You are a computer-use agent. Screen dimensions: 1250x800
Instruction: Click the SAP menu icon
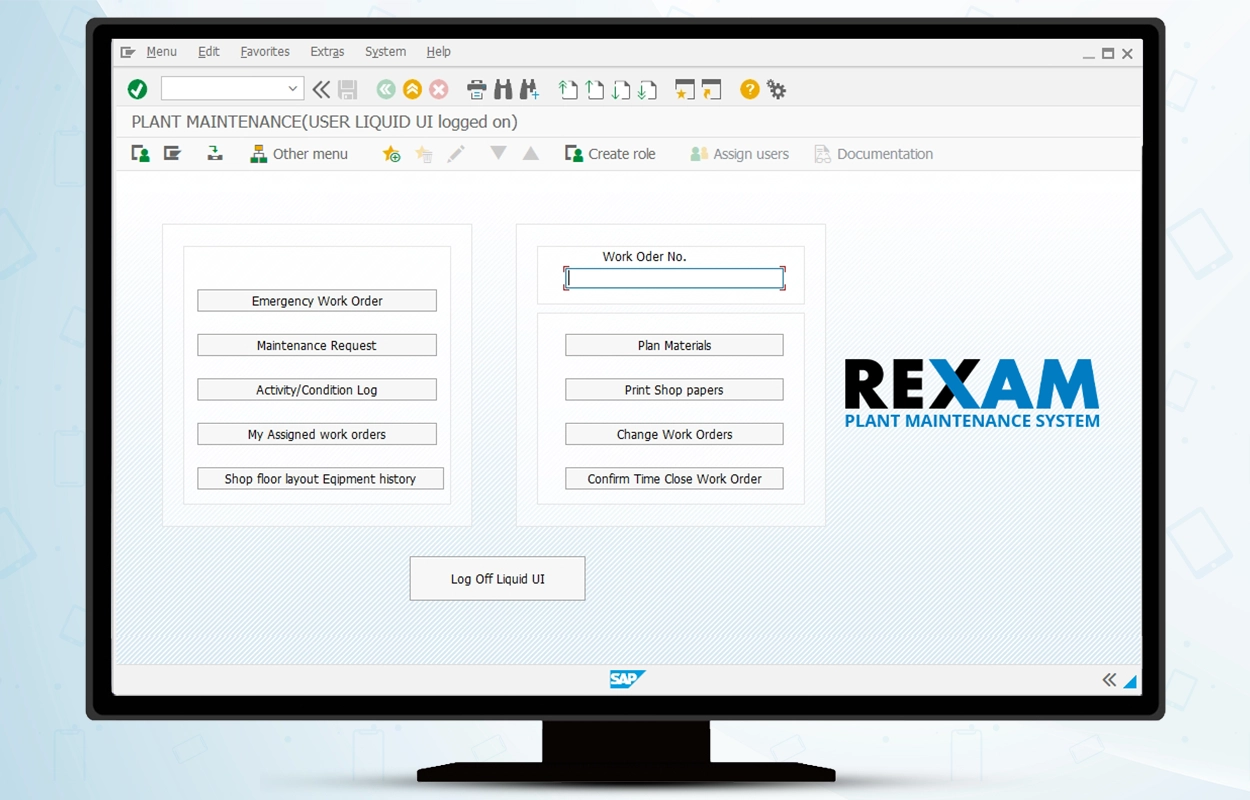[172, 153]
